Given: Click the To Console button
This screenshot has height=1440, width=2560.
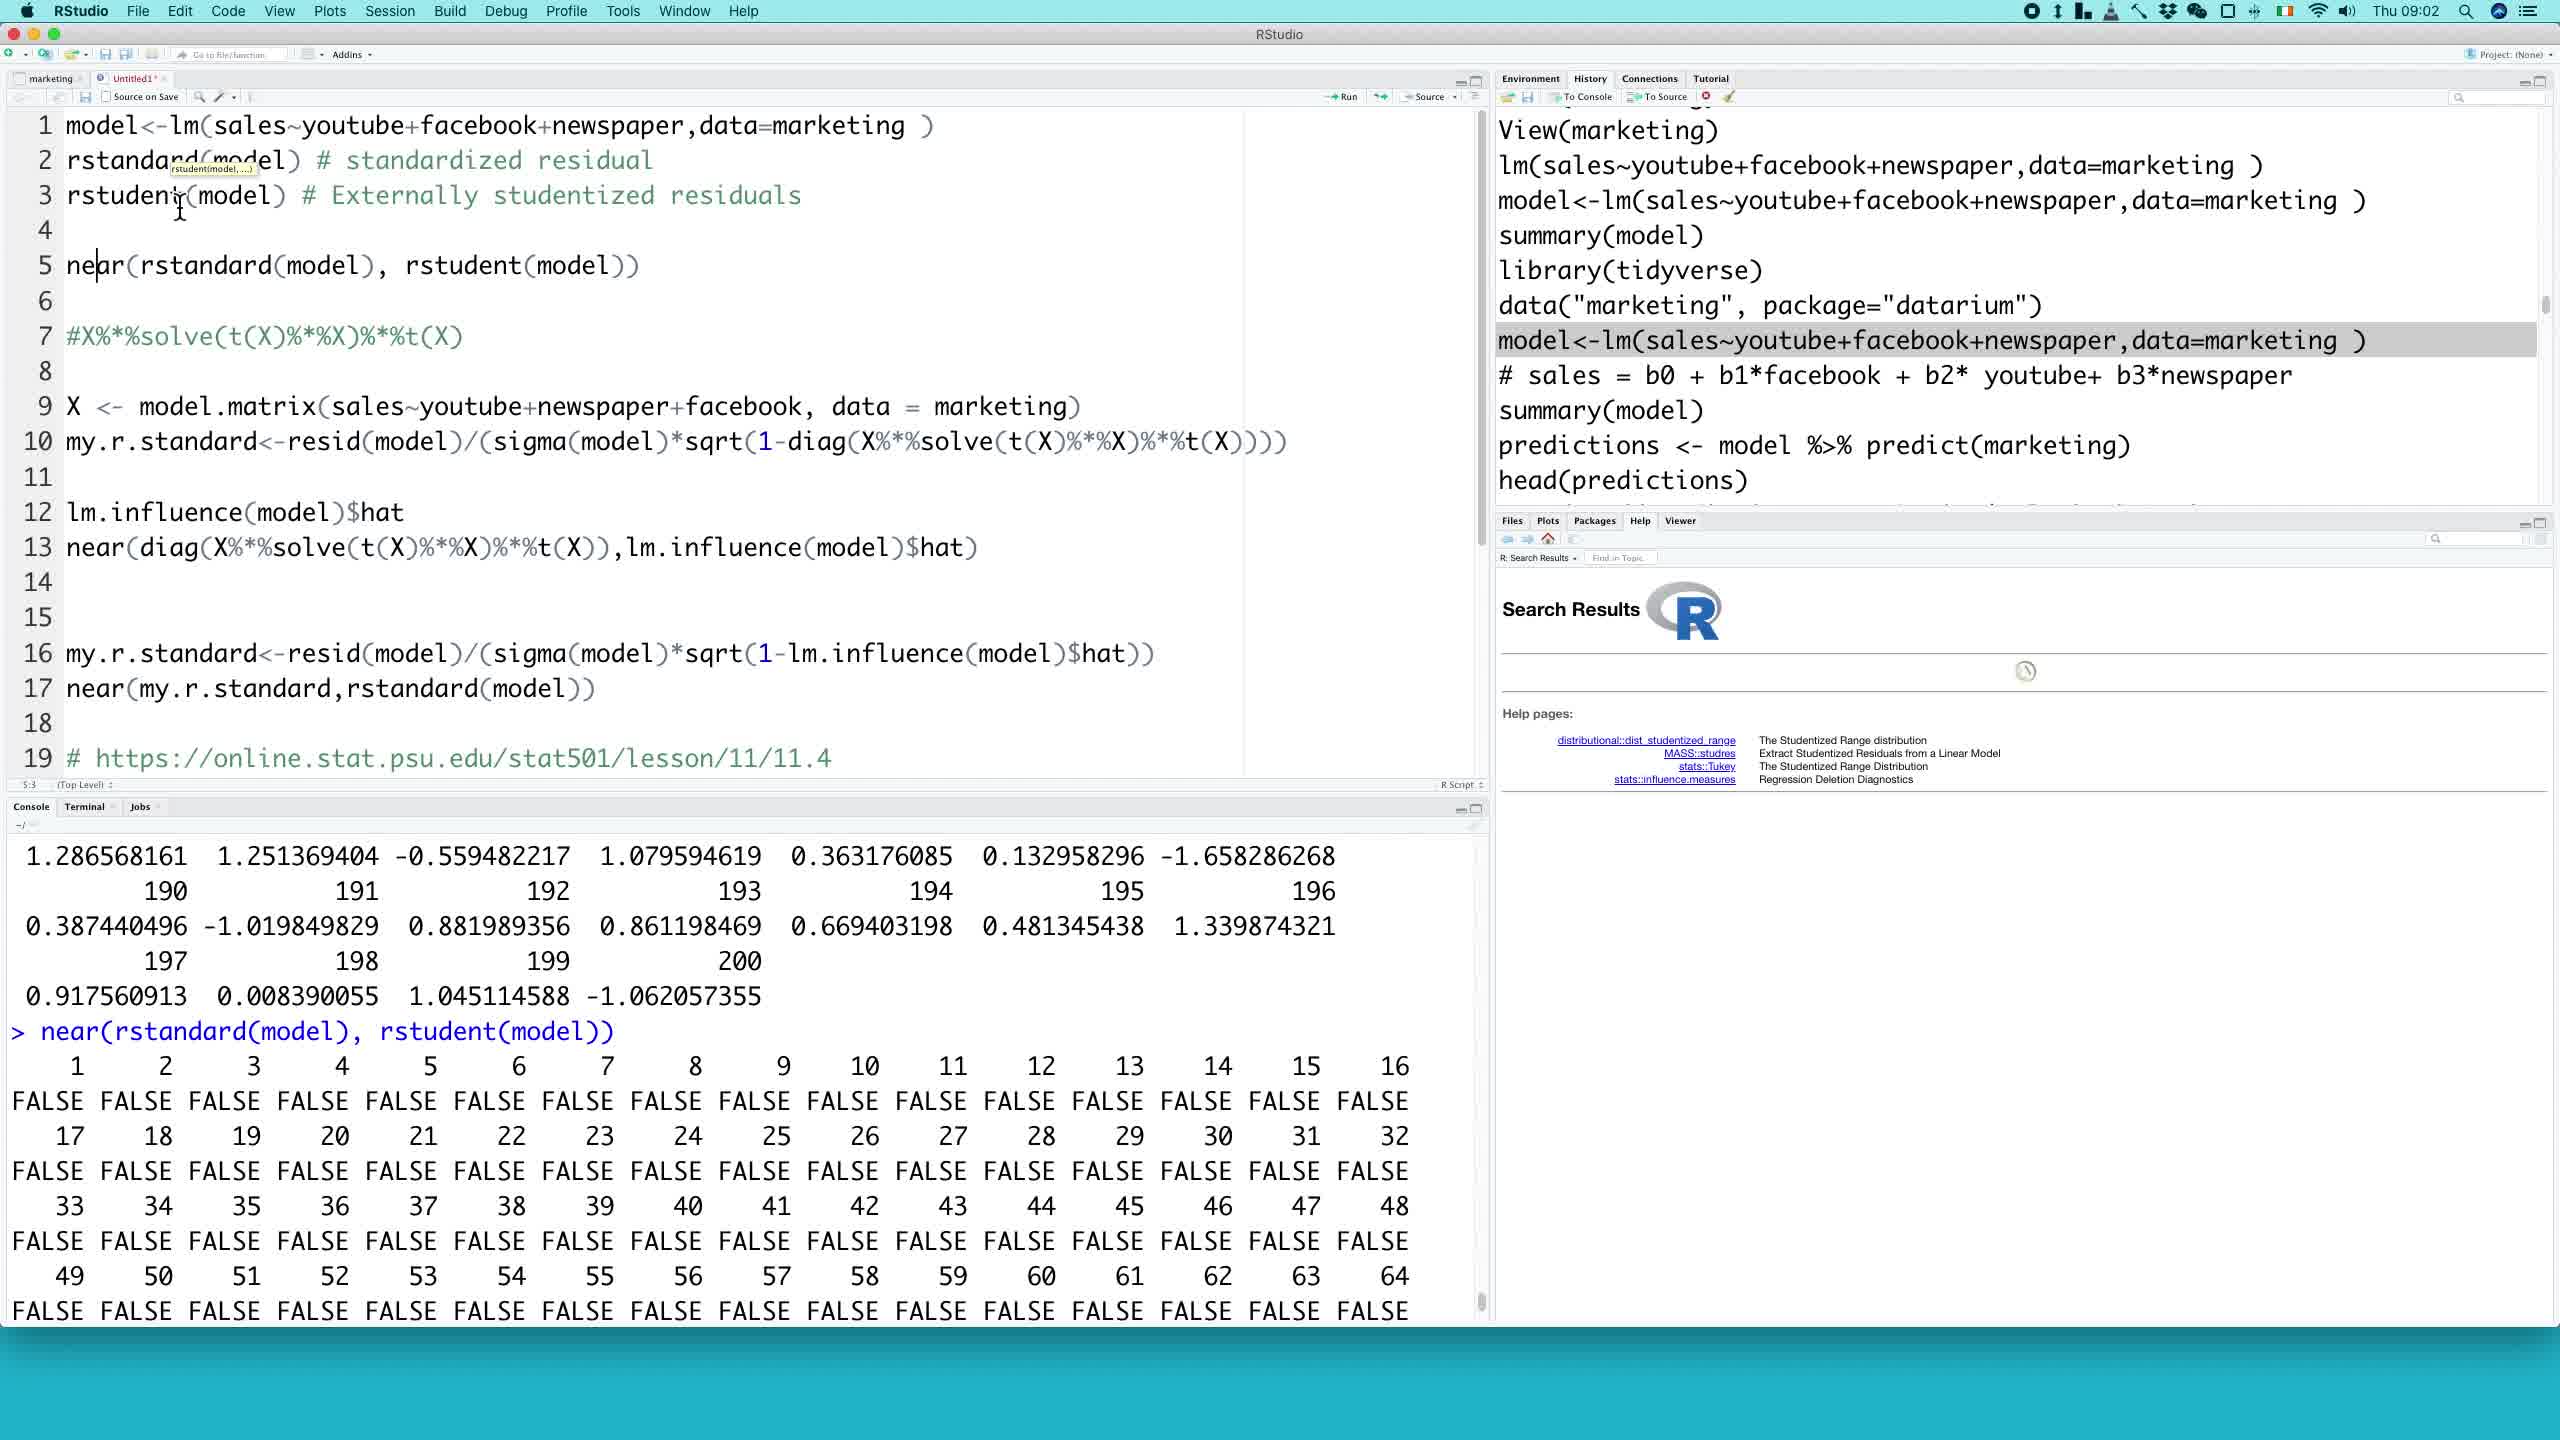Looking at the screenshot, I should tap(1581, 97).
